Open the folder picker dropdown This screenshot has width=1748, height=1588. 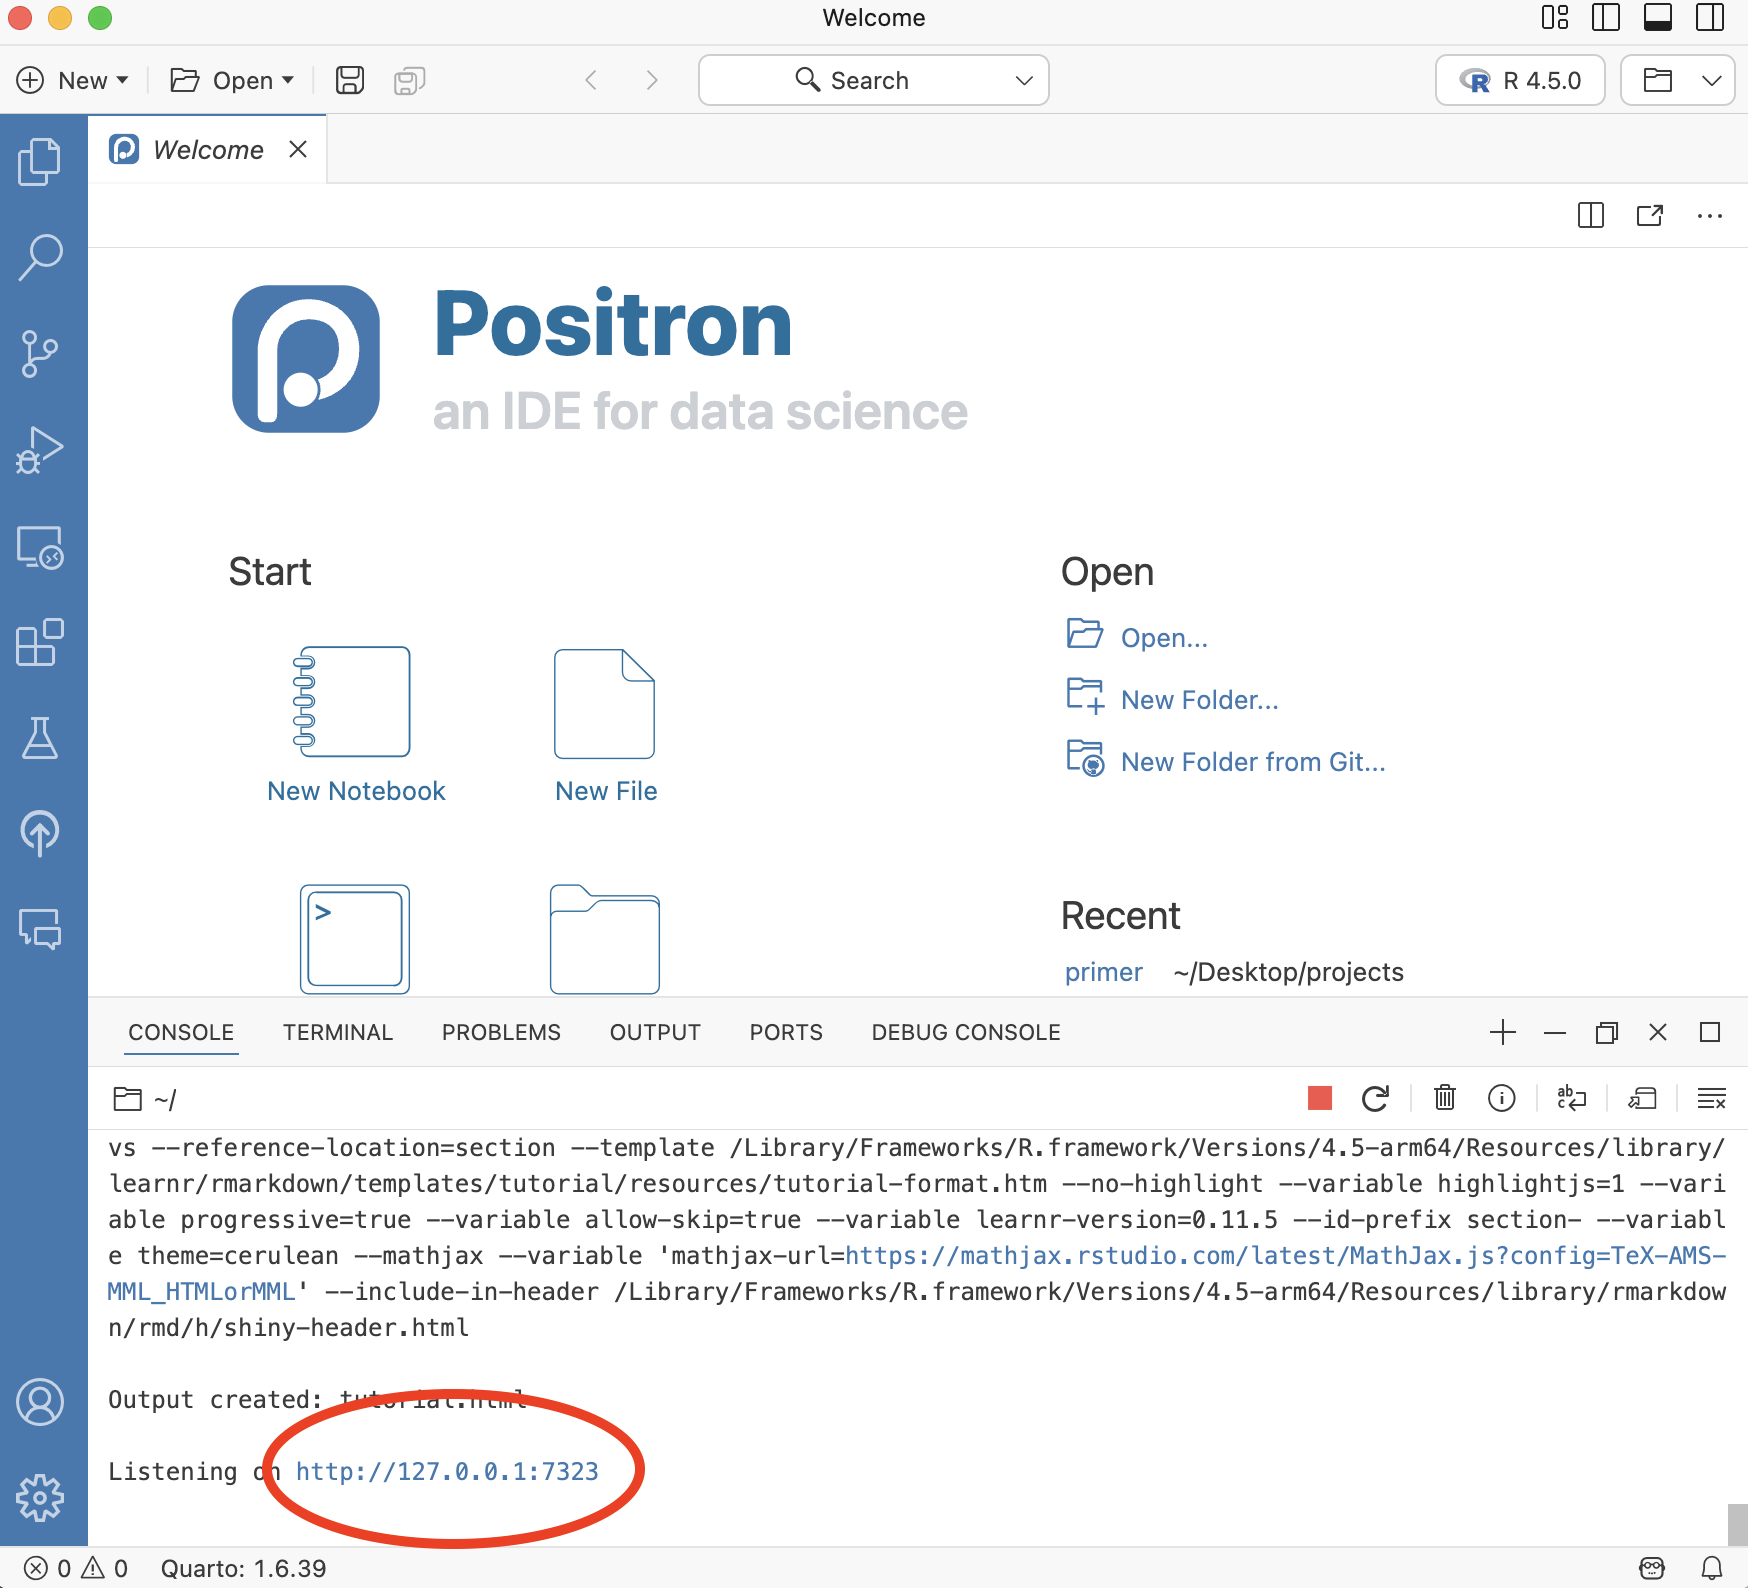(x=1712, y=80)
